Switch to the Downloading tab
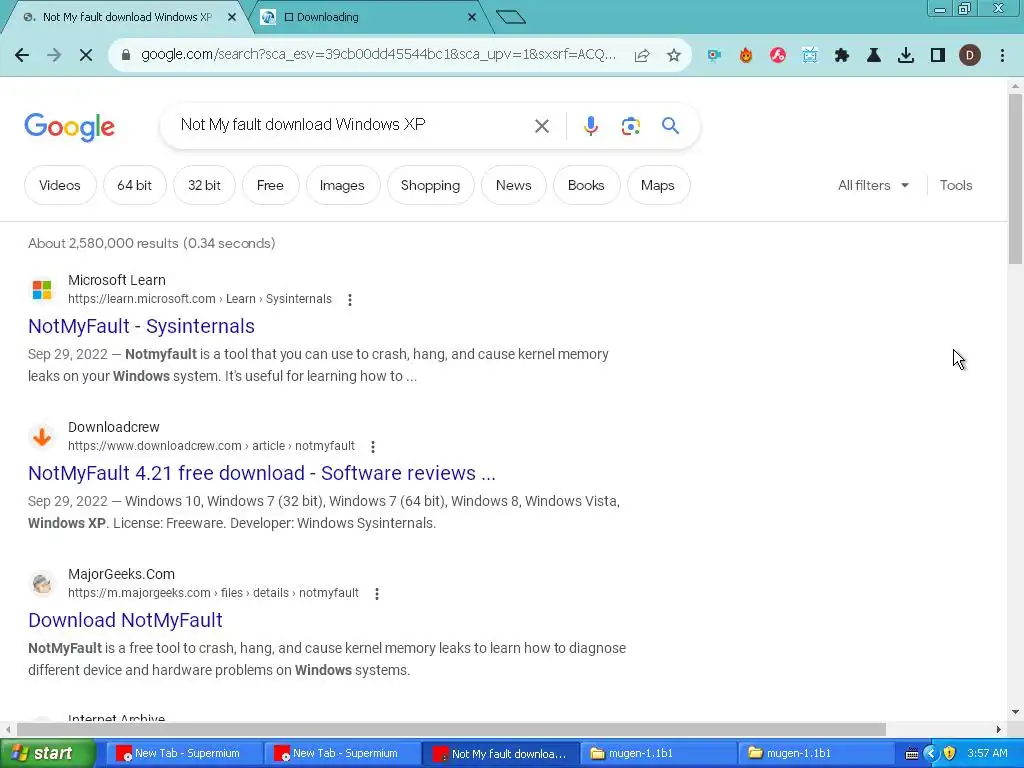 click(x=368, y=18)
